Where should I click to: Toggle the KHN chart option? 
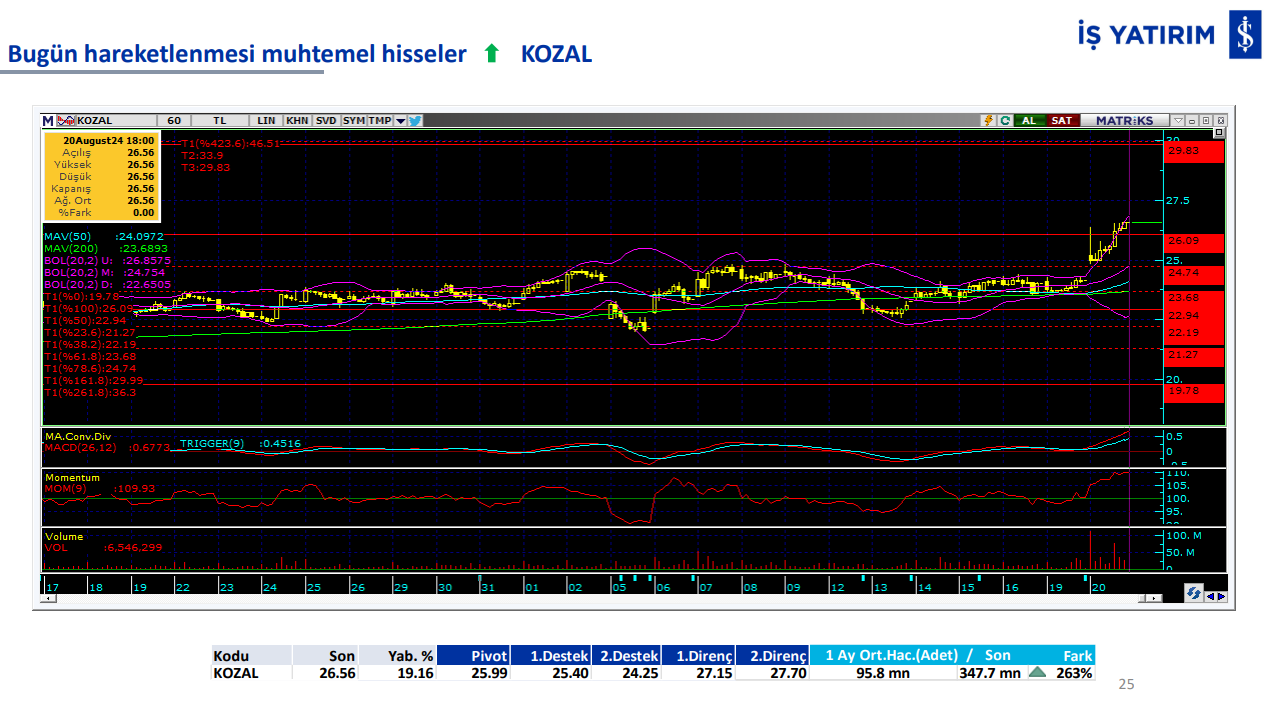297,121
